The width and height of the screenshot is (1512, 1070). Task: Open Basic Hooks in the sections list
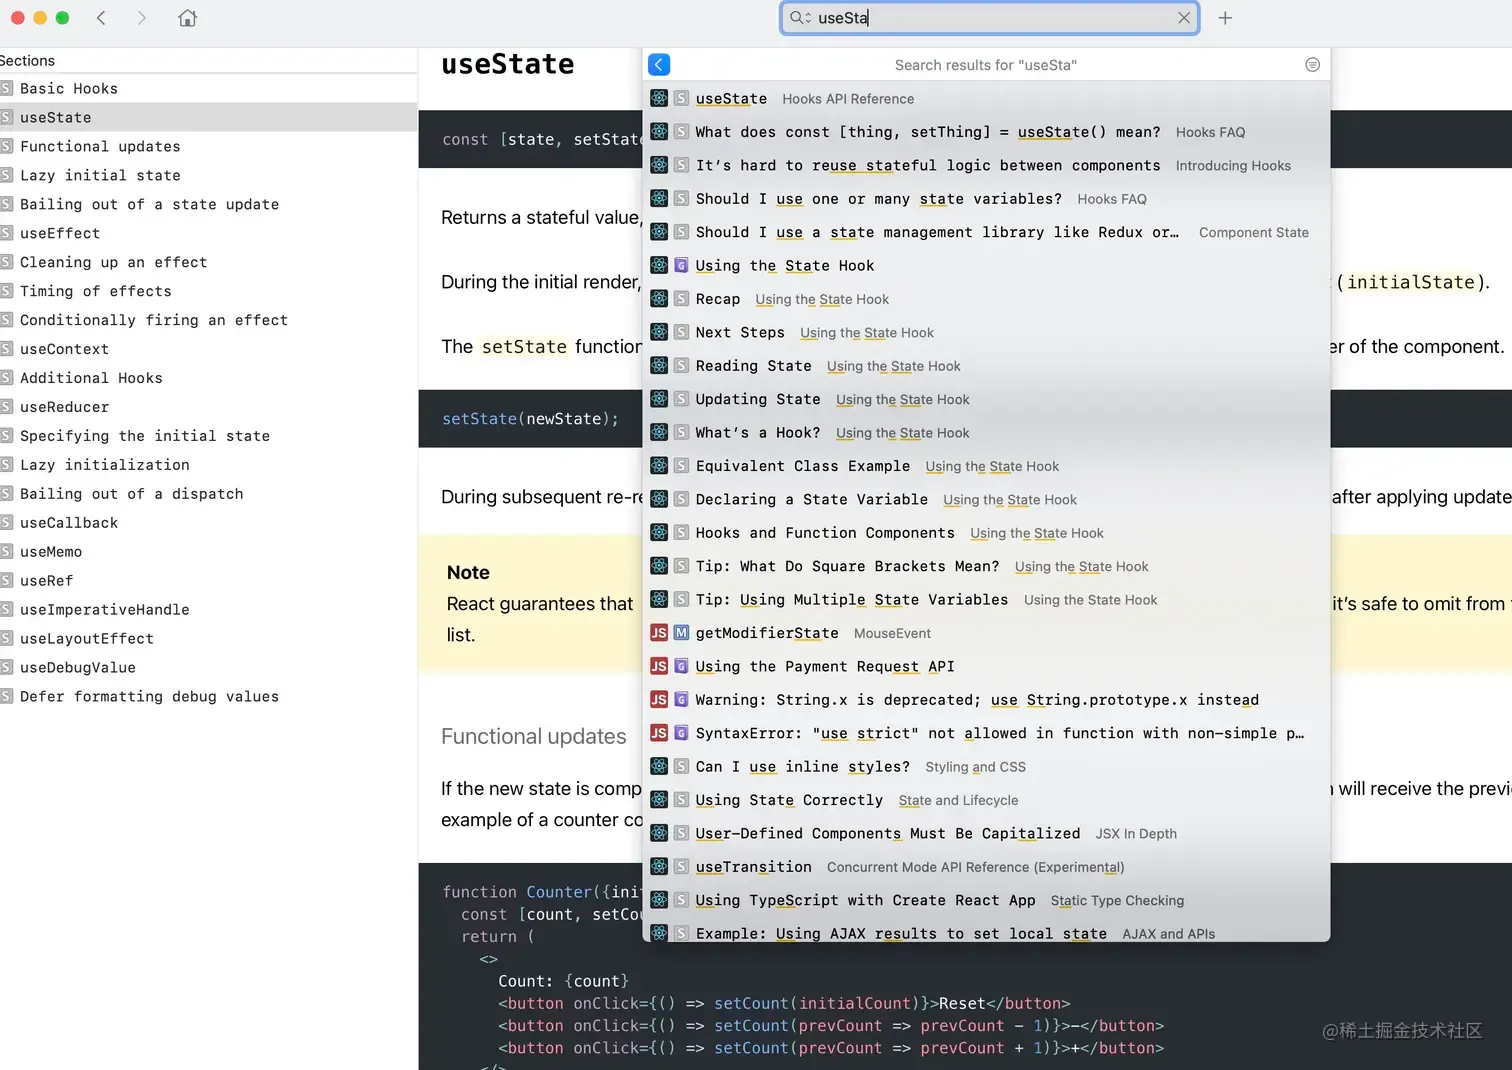coord(69,89)
